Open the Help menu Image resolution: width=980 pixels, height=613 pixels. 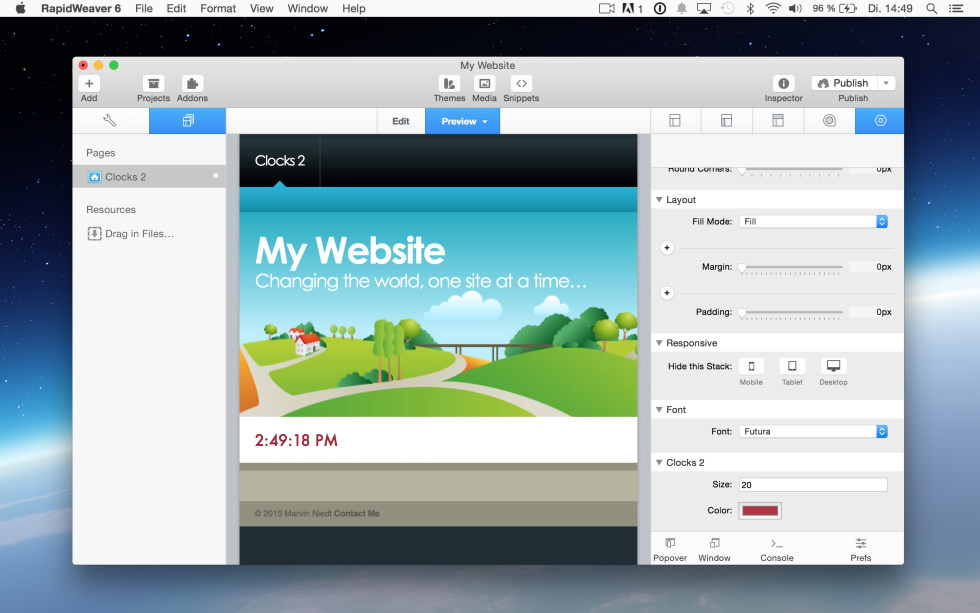point(354,9)
